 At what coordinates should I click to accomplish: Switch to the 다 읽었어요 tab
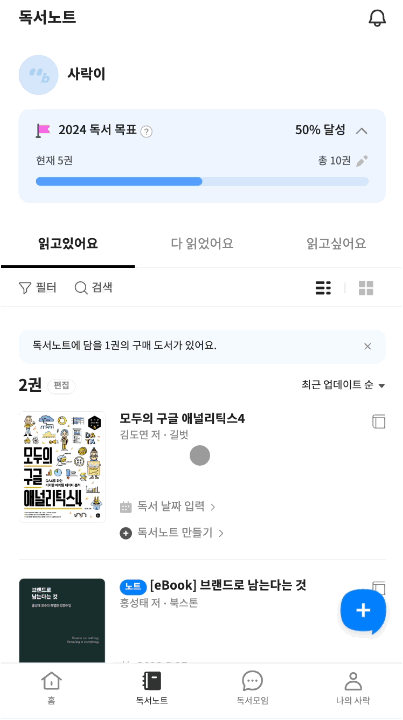tap(202, 243)
